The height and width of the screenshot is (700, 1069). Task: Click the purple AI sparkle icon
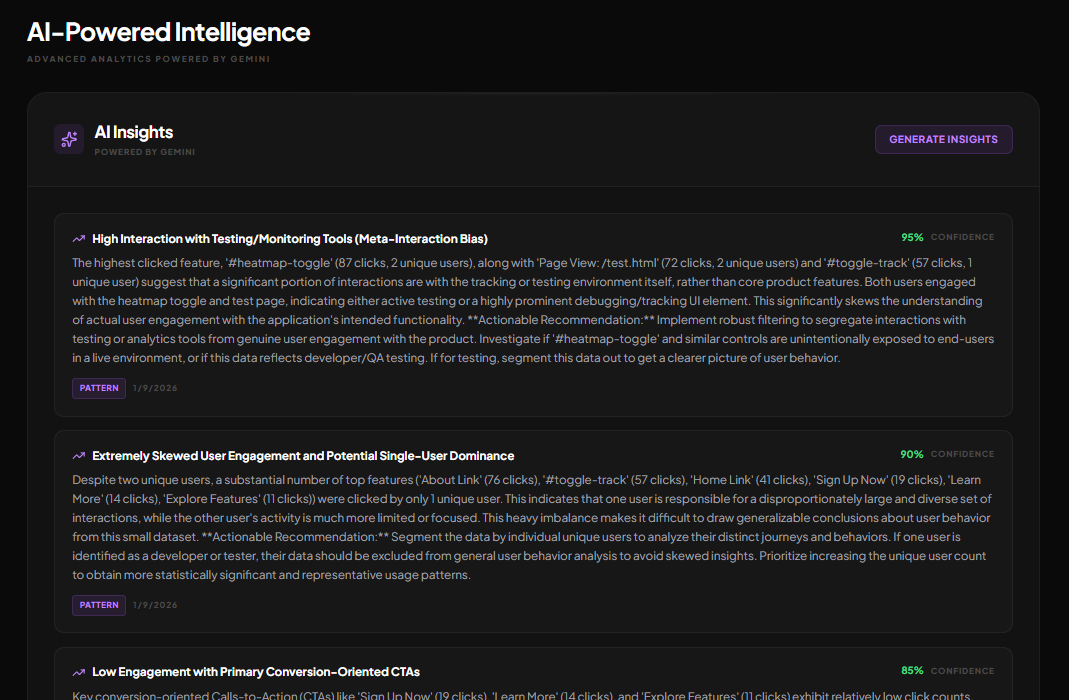(68, 139)
